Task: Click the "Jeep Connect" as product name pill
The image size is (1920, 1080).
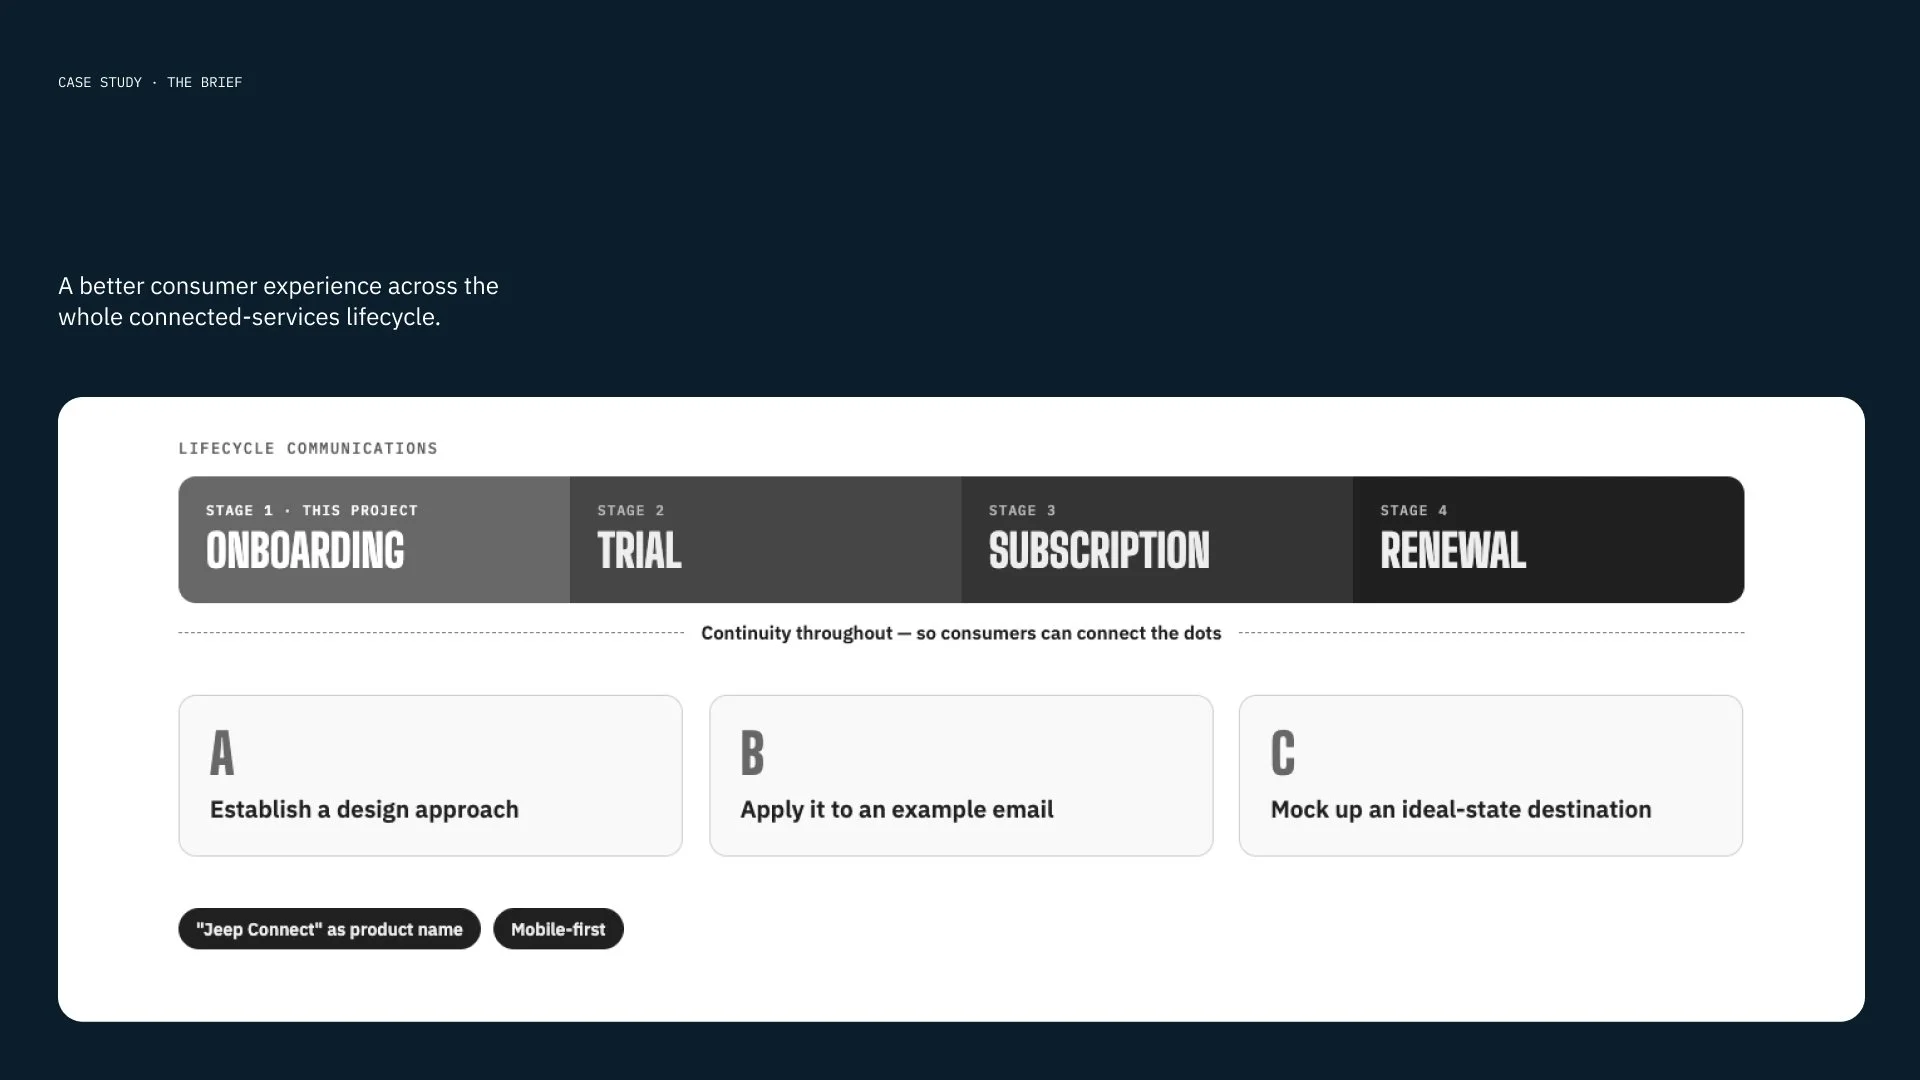Action: [329, 929]
